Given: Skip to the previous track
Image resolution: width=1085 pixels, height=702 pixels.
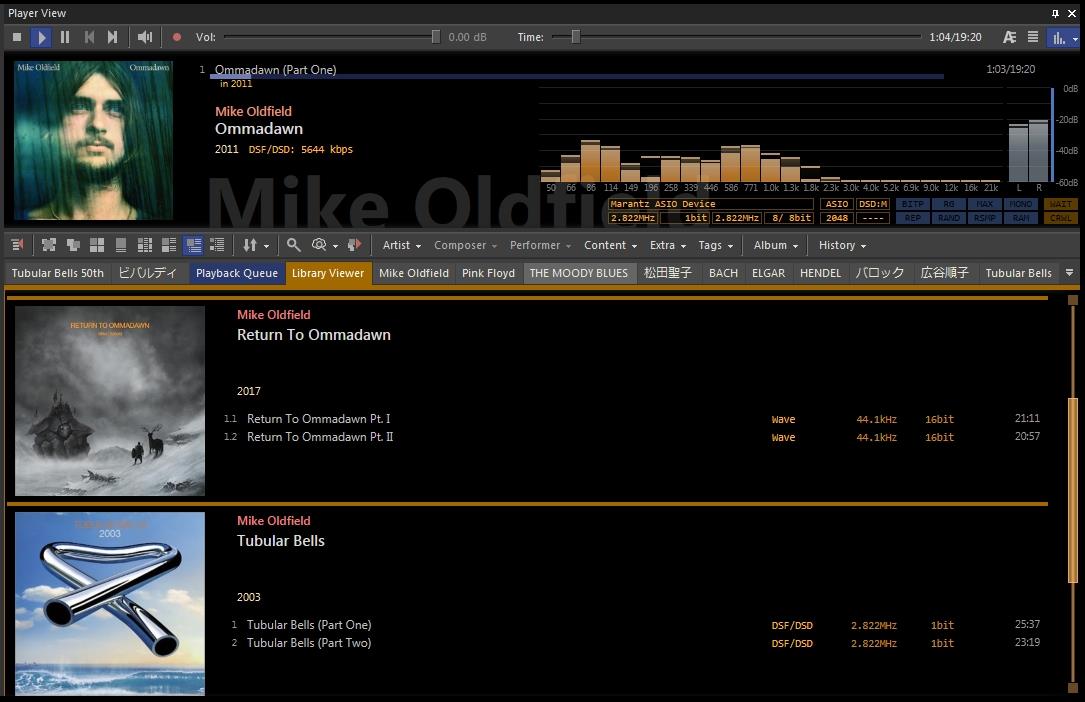Looking at the screenshot, I should point(89,37).
